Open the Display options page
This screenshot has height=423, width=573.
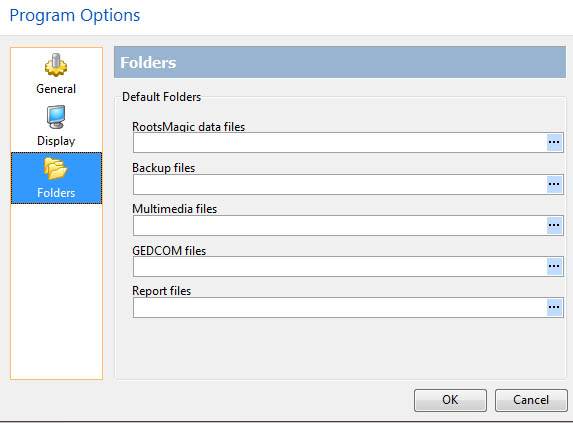pos(56,126)
